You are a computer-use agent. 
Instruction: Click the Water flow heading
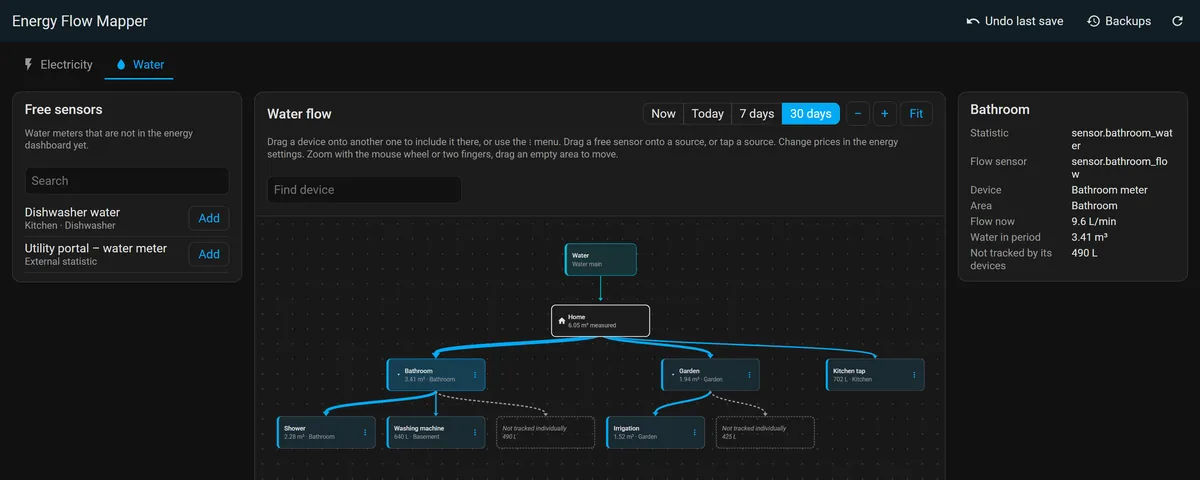299,114
